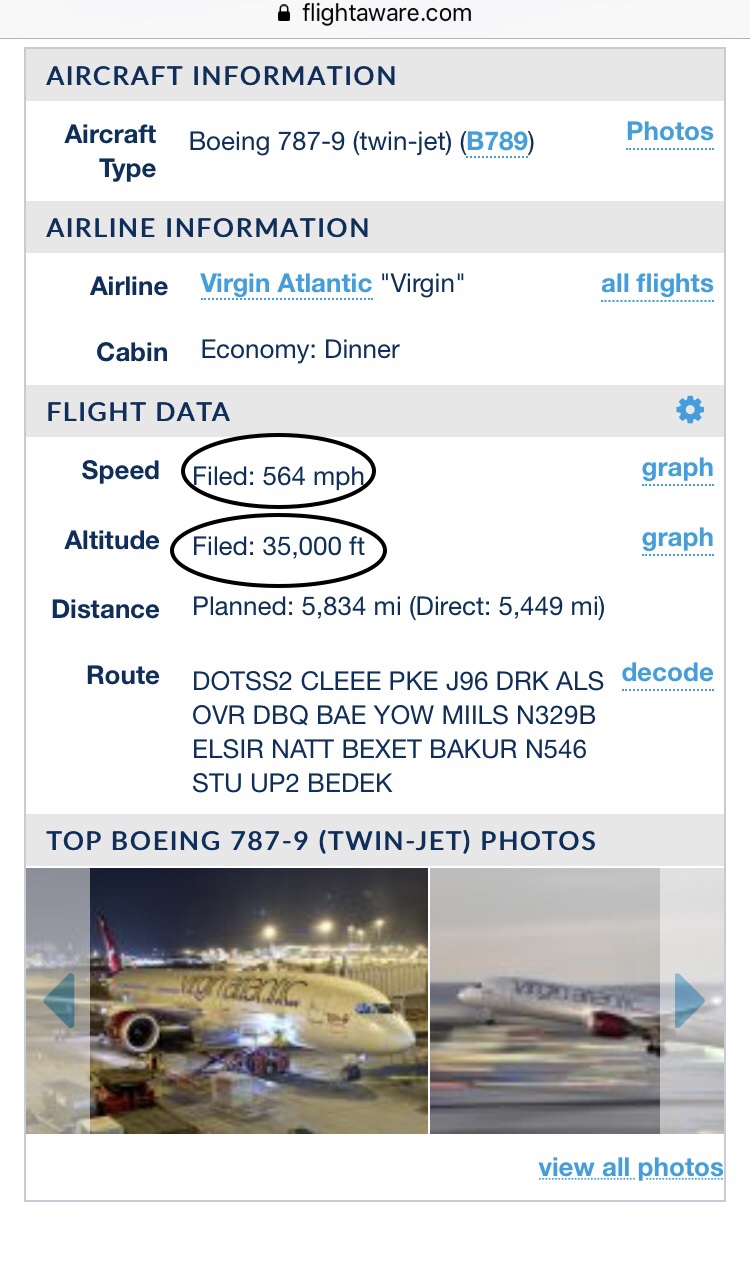Screen dimensions: 750x1261
Task: Open the Speed graph link
Action: [x=677, y=469]
